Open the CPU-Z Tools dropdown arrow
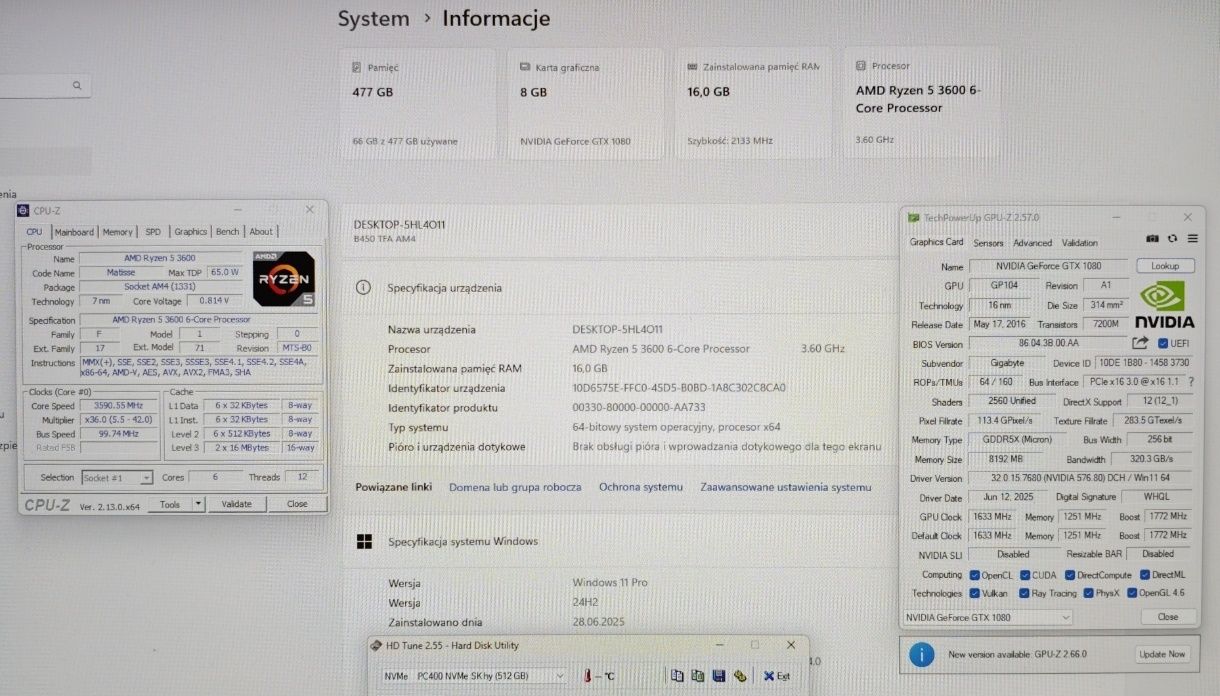1220x696 pixels. [x=199, y=504]
